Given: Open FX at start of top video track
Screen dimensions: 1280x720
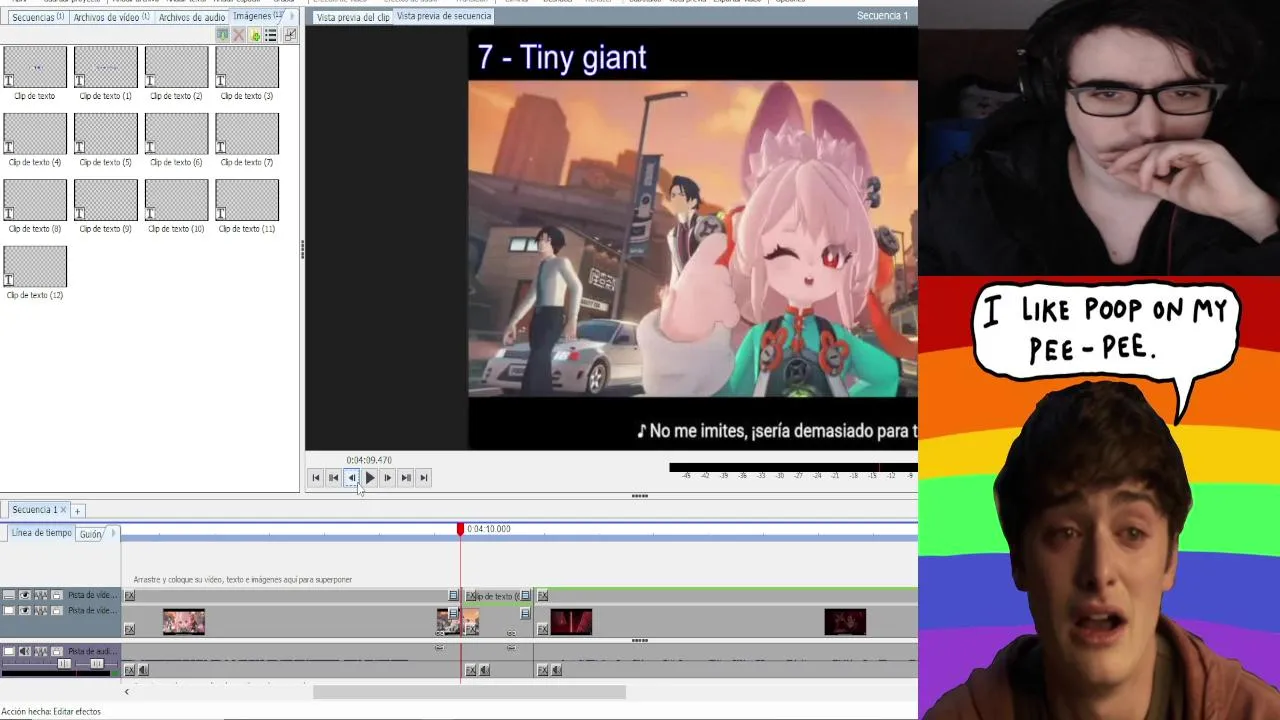Looking at the screenshot, I should [129, 596].
